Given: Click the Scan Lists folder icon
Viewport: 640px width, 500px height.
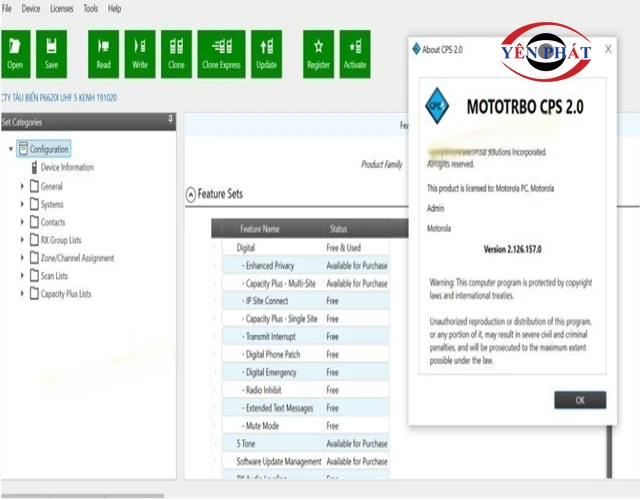Looking at the screenshot, I should tap(34, 276).
